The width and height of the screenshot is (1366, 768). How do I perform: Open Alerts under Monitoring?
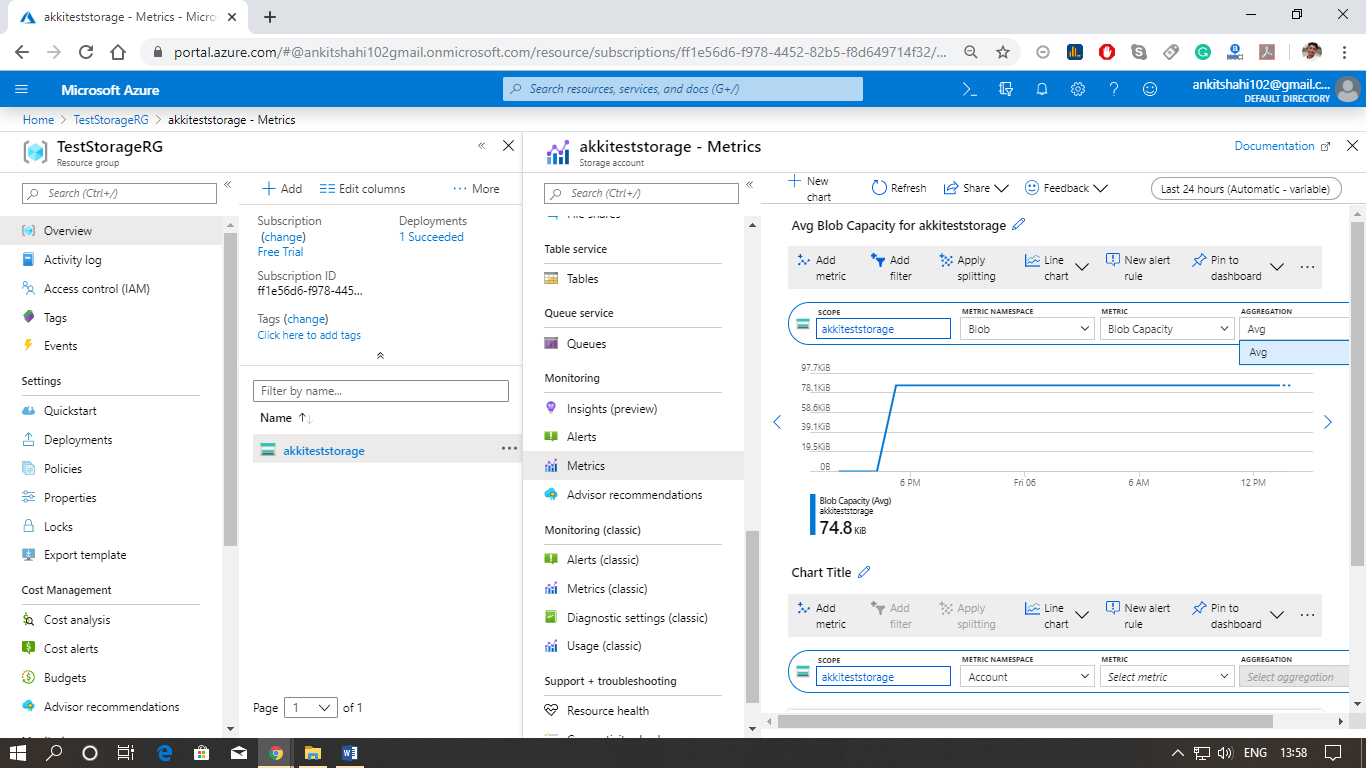tap(581, 437)
